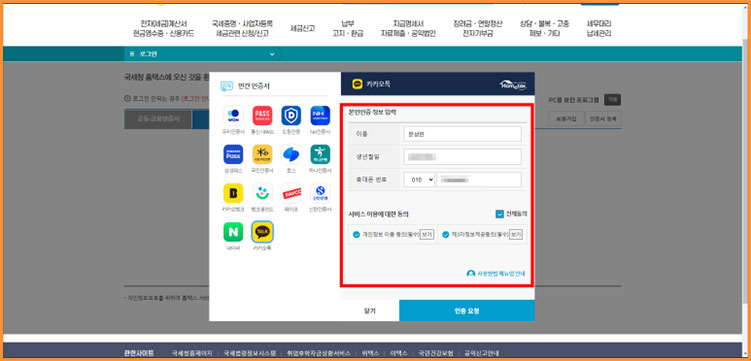Image resolution: width=751 pixels, height=361 pixels.
Task: Click the phone number input field
Action: (x=478, y=180)
